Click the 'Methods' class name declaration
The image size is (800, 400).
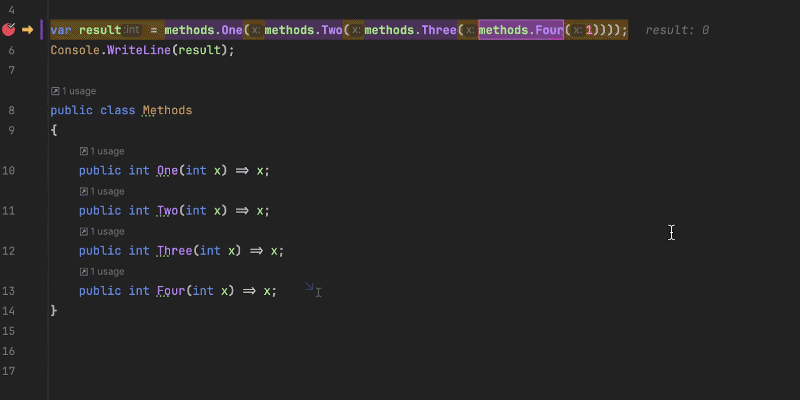pyautogui.click(x=167, y=110)
